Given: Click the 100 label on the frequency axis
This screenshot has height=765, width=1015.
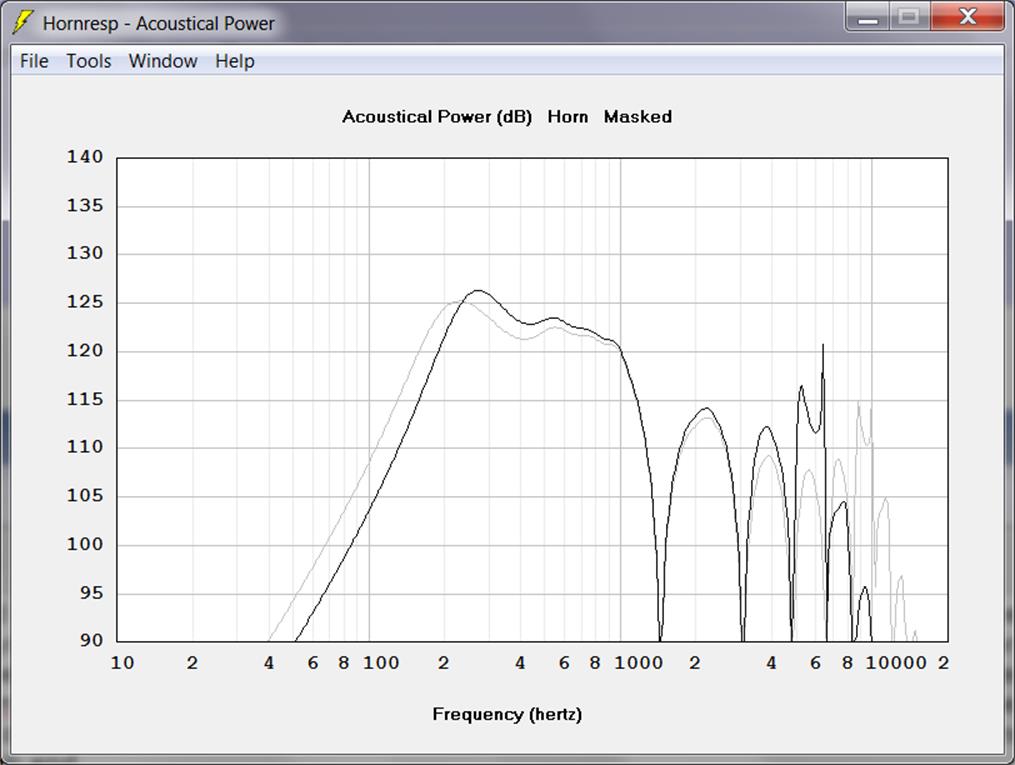Looking at the screenshot, I should click(381, 663).
